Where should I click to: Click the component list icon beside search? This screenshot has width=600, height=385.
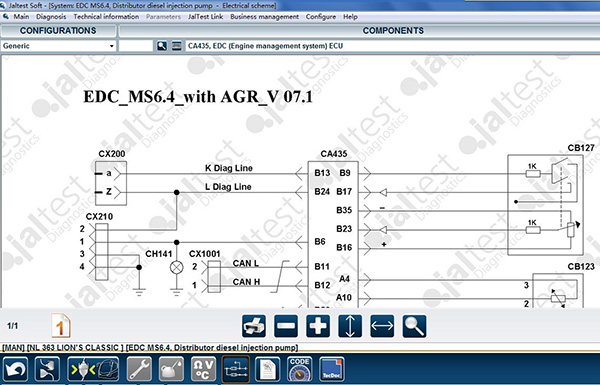(x=176, y=46)
